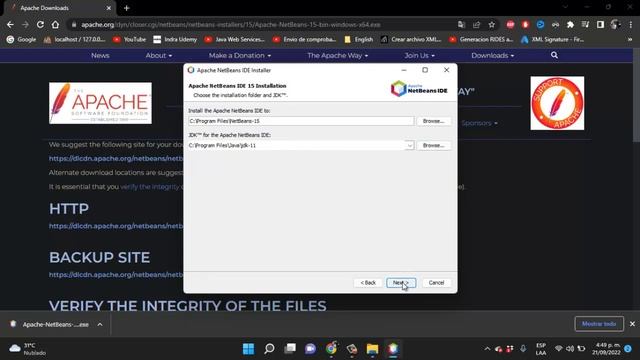Open a new browser tab with plus
The height and width of the screenshot is (360, 640).
point(127,8)
